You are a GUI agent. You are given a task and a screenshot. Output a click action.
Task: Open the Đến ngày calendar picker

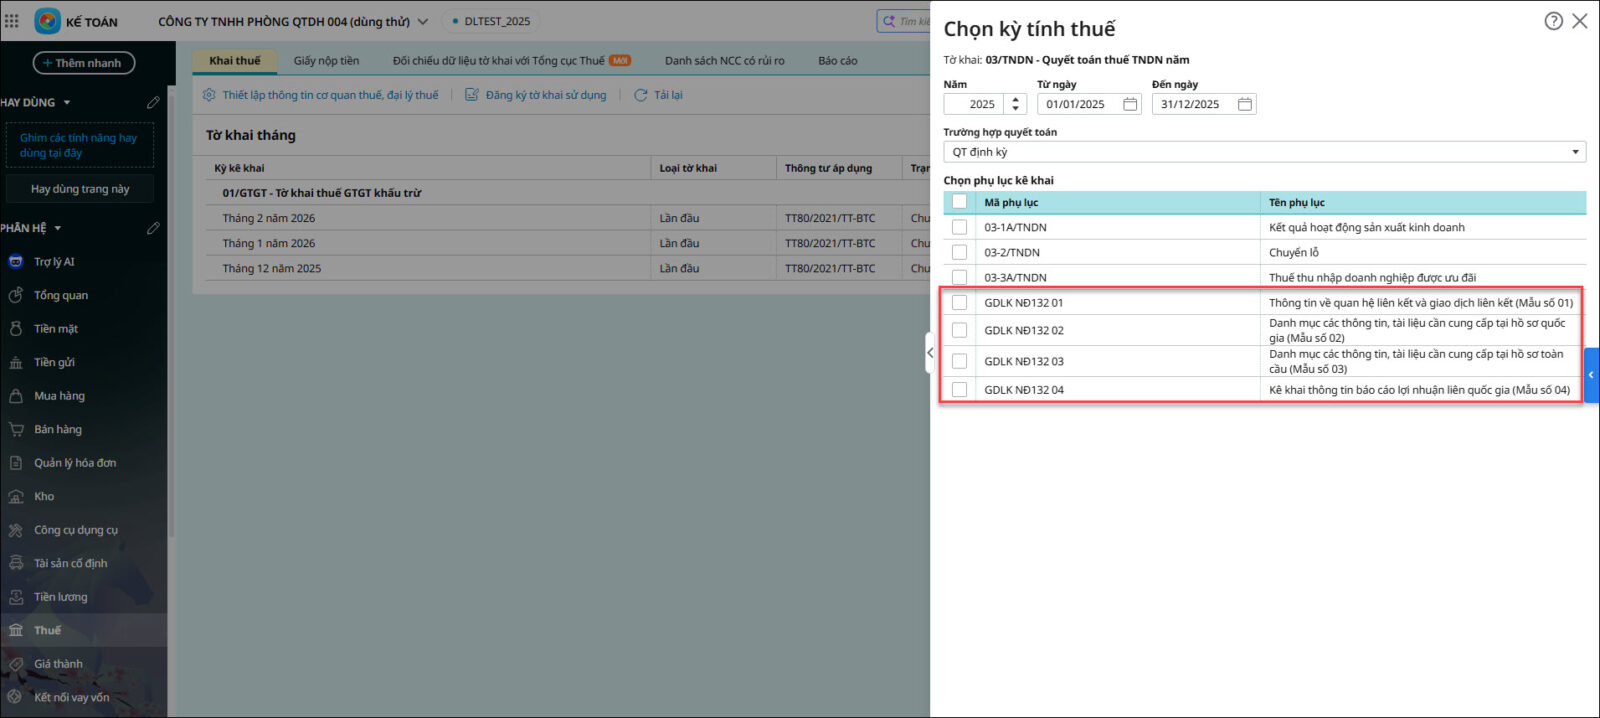tap(1244, 104)
